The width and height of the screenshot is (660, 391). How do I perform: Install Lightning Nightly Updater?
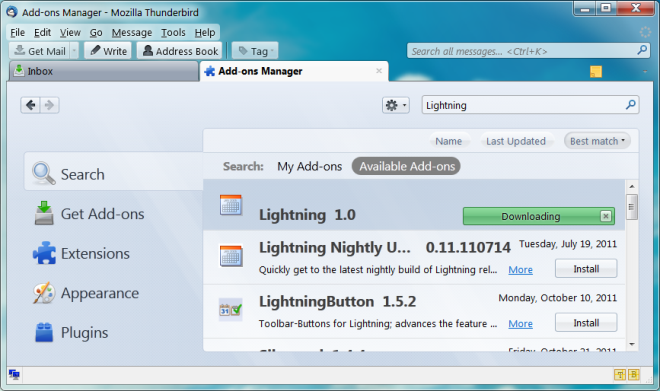[586, 269]
